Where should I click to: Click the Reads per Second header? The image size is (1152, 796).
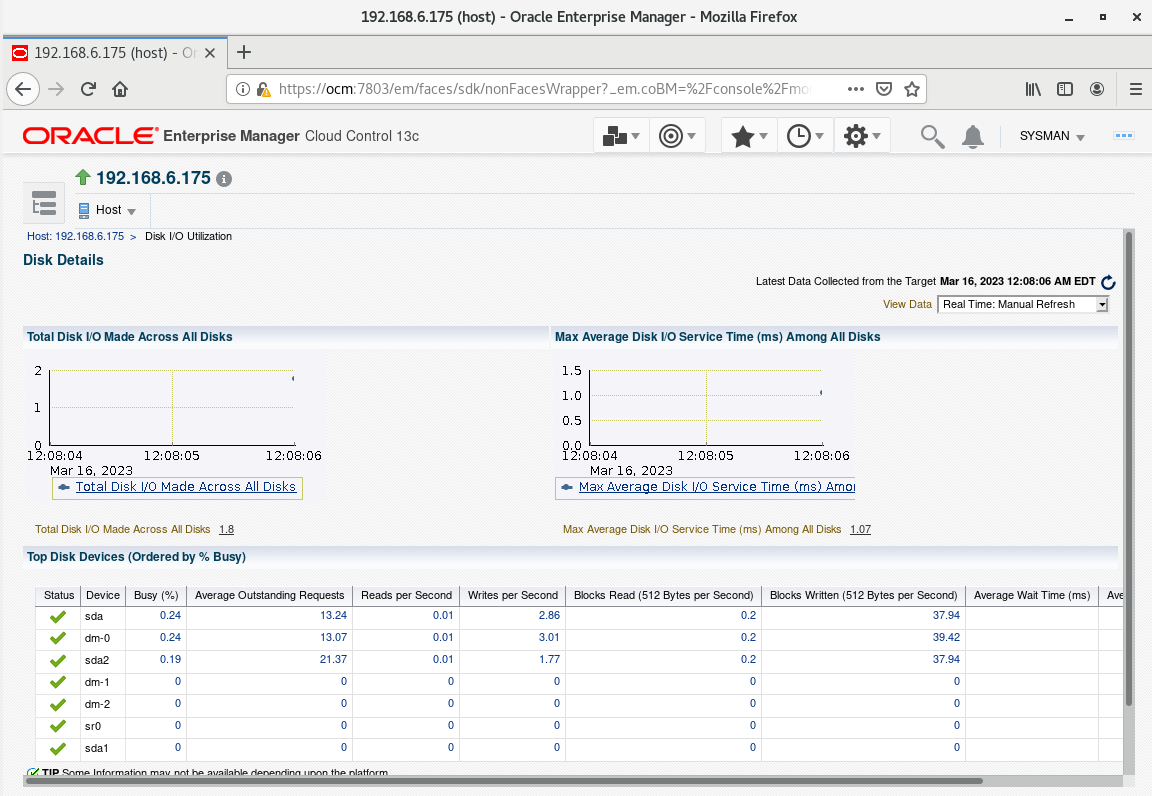coord(406,595)
